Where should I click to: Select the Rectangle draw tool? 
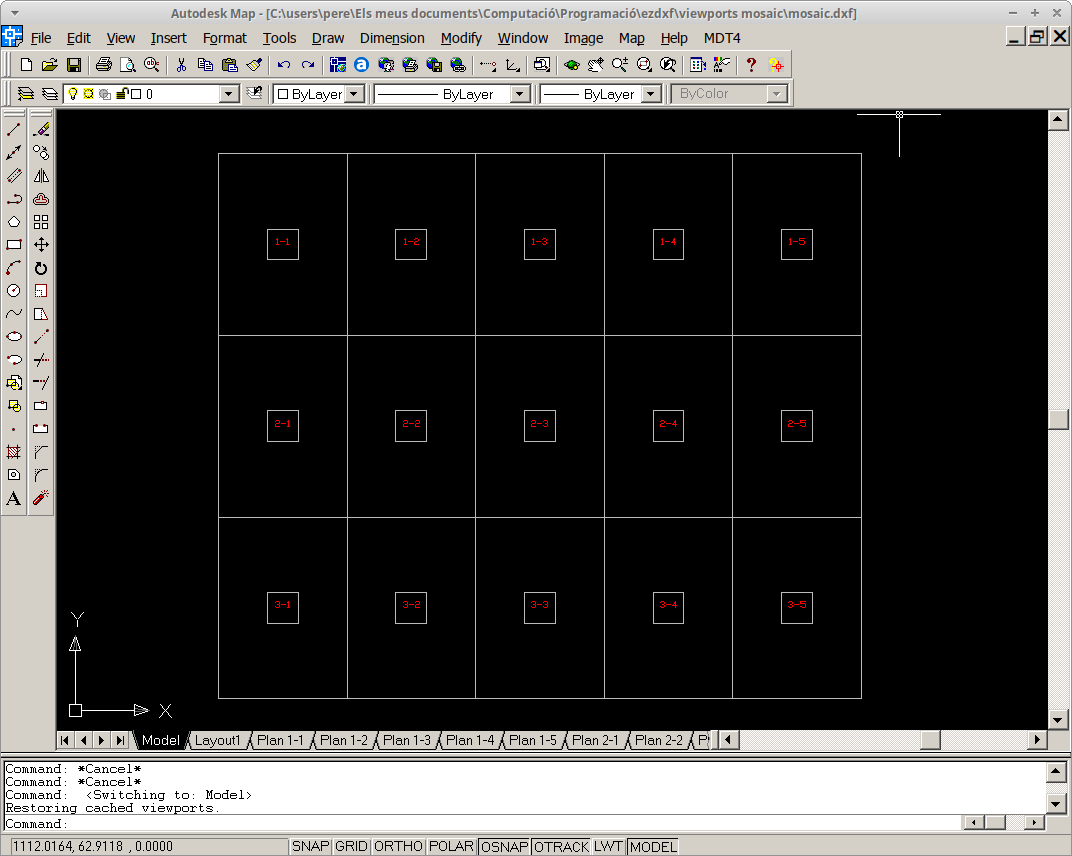[14, 244]
